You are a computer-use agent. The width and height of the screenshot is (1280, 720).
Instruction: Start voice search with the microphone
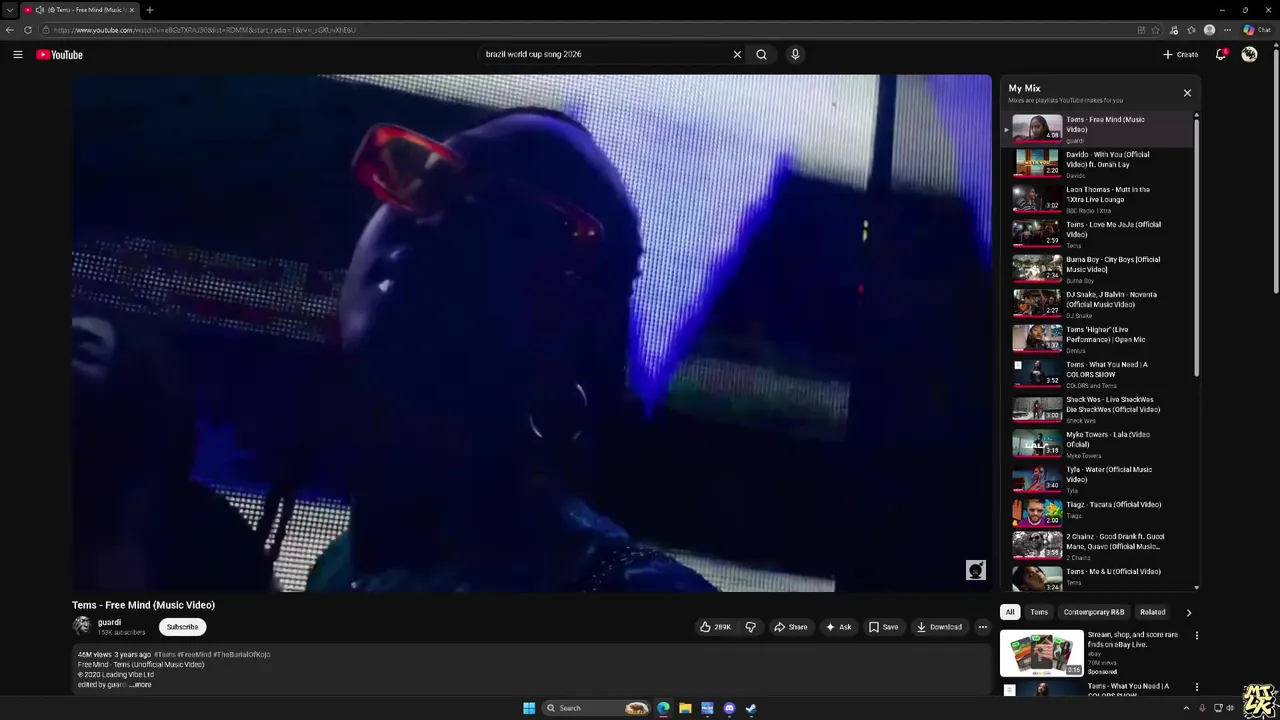[795, 54]
